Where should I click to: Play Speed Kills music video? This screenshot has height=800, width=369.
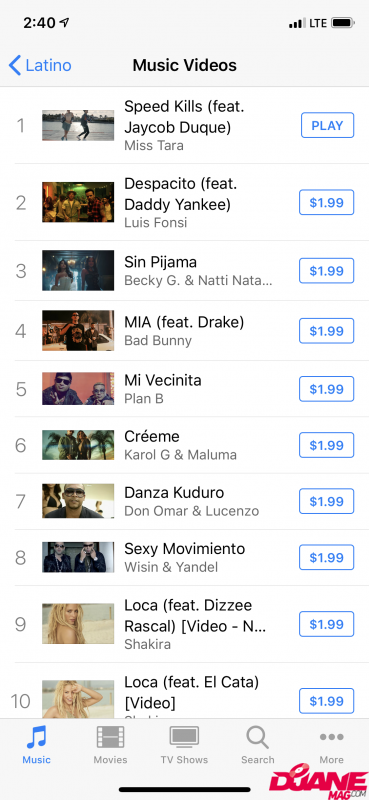pos(327,126)
